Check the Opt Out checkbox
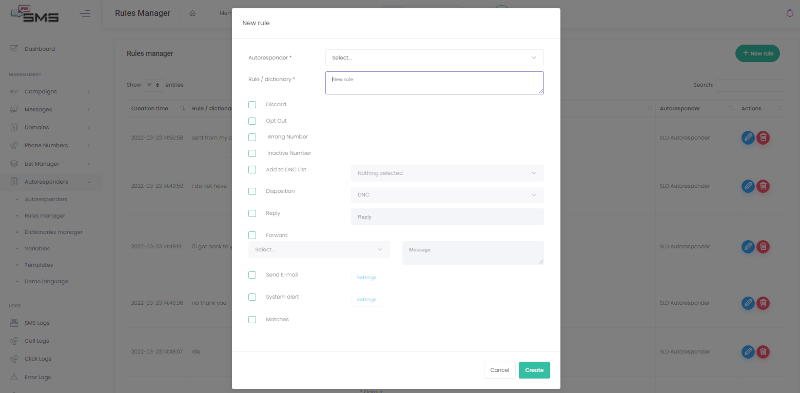The image size is (800, 393). tap(252, 121)
